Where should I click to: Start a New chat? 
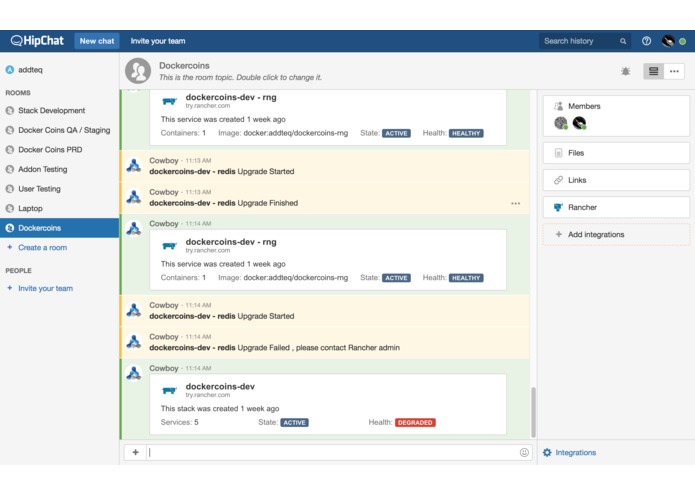(x=97, y=41)
